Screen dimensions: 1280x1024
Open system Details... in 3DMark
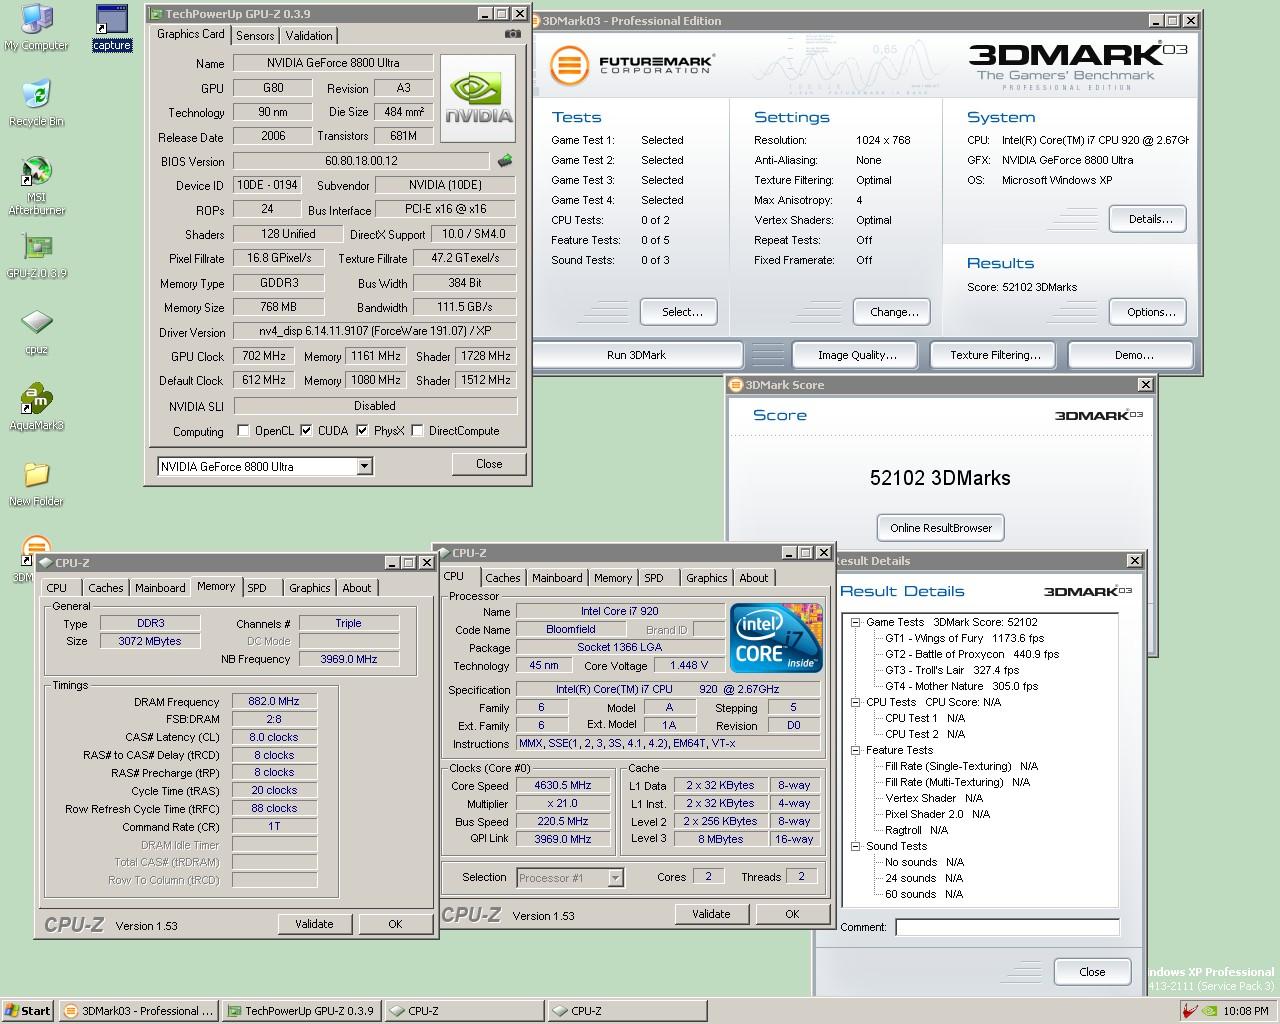click(x=1150, y=219)
